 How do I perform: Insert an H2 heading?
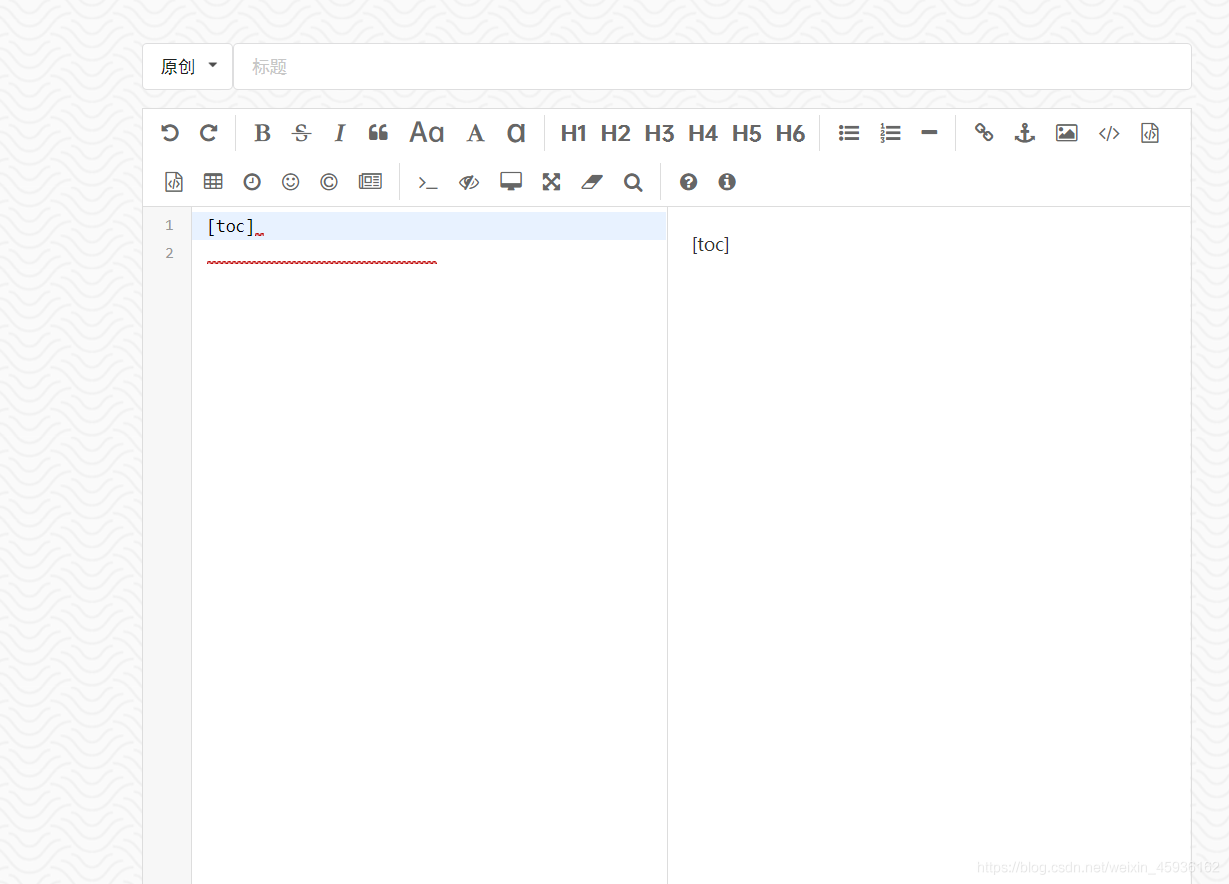tap(616, 133)
